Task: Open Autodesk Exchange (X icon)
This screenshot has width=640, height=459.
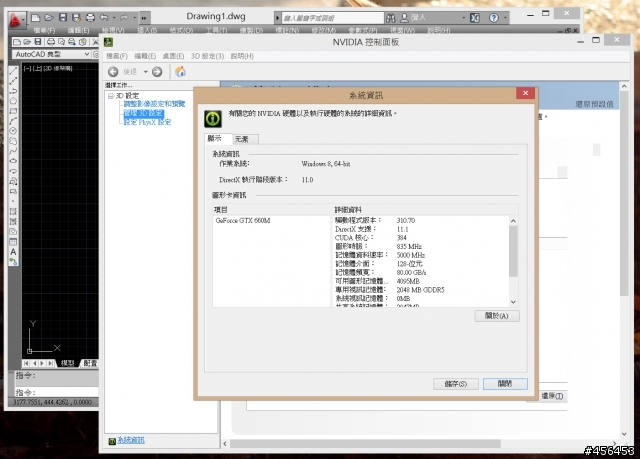Action: [475, 18]
